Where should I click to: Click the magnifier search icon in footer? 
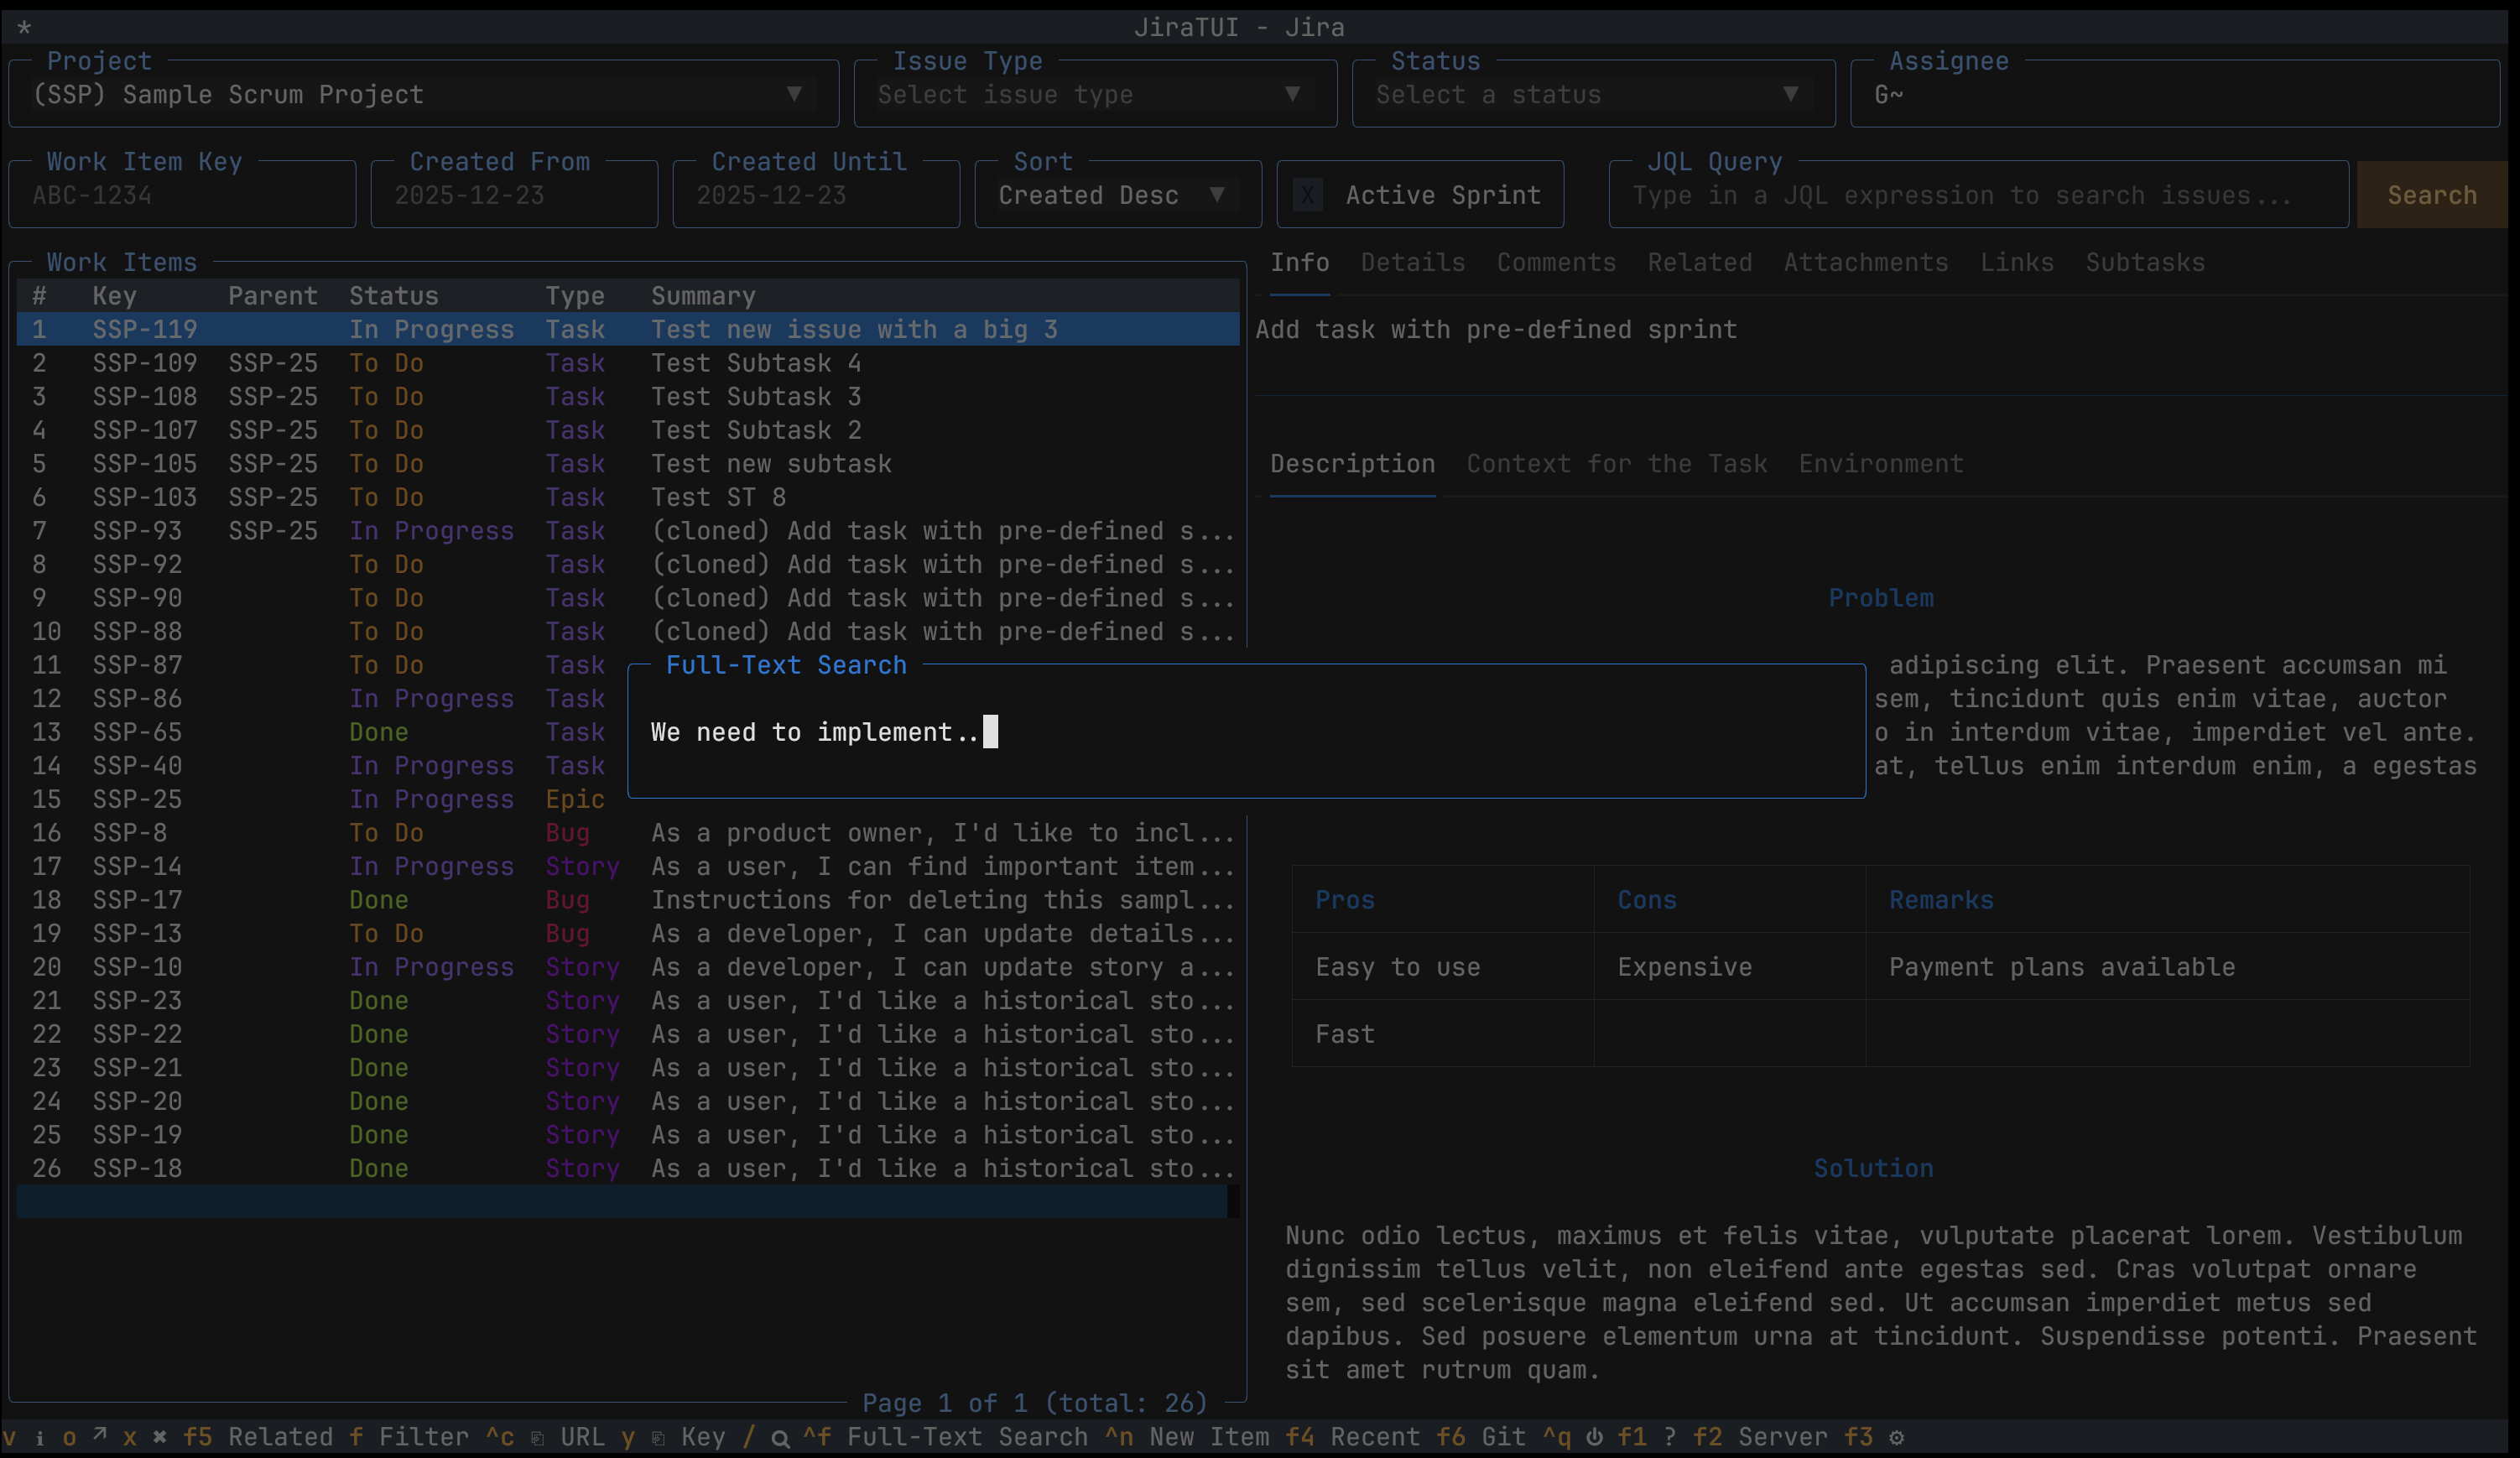780,1438
